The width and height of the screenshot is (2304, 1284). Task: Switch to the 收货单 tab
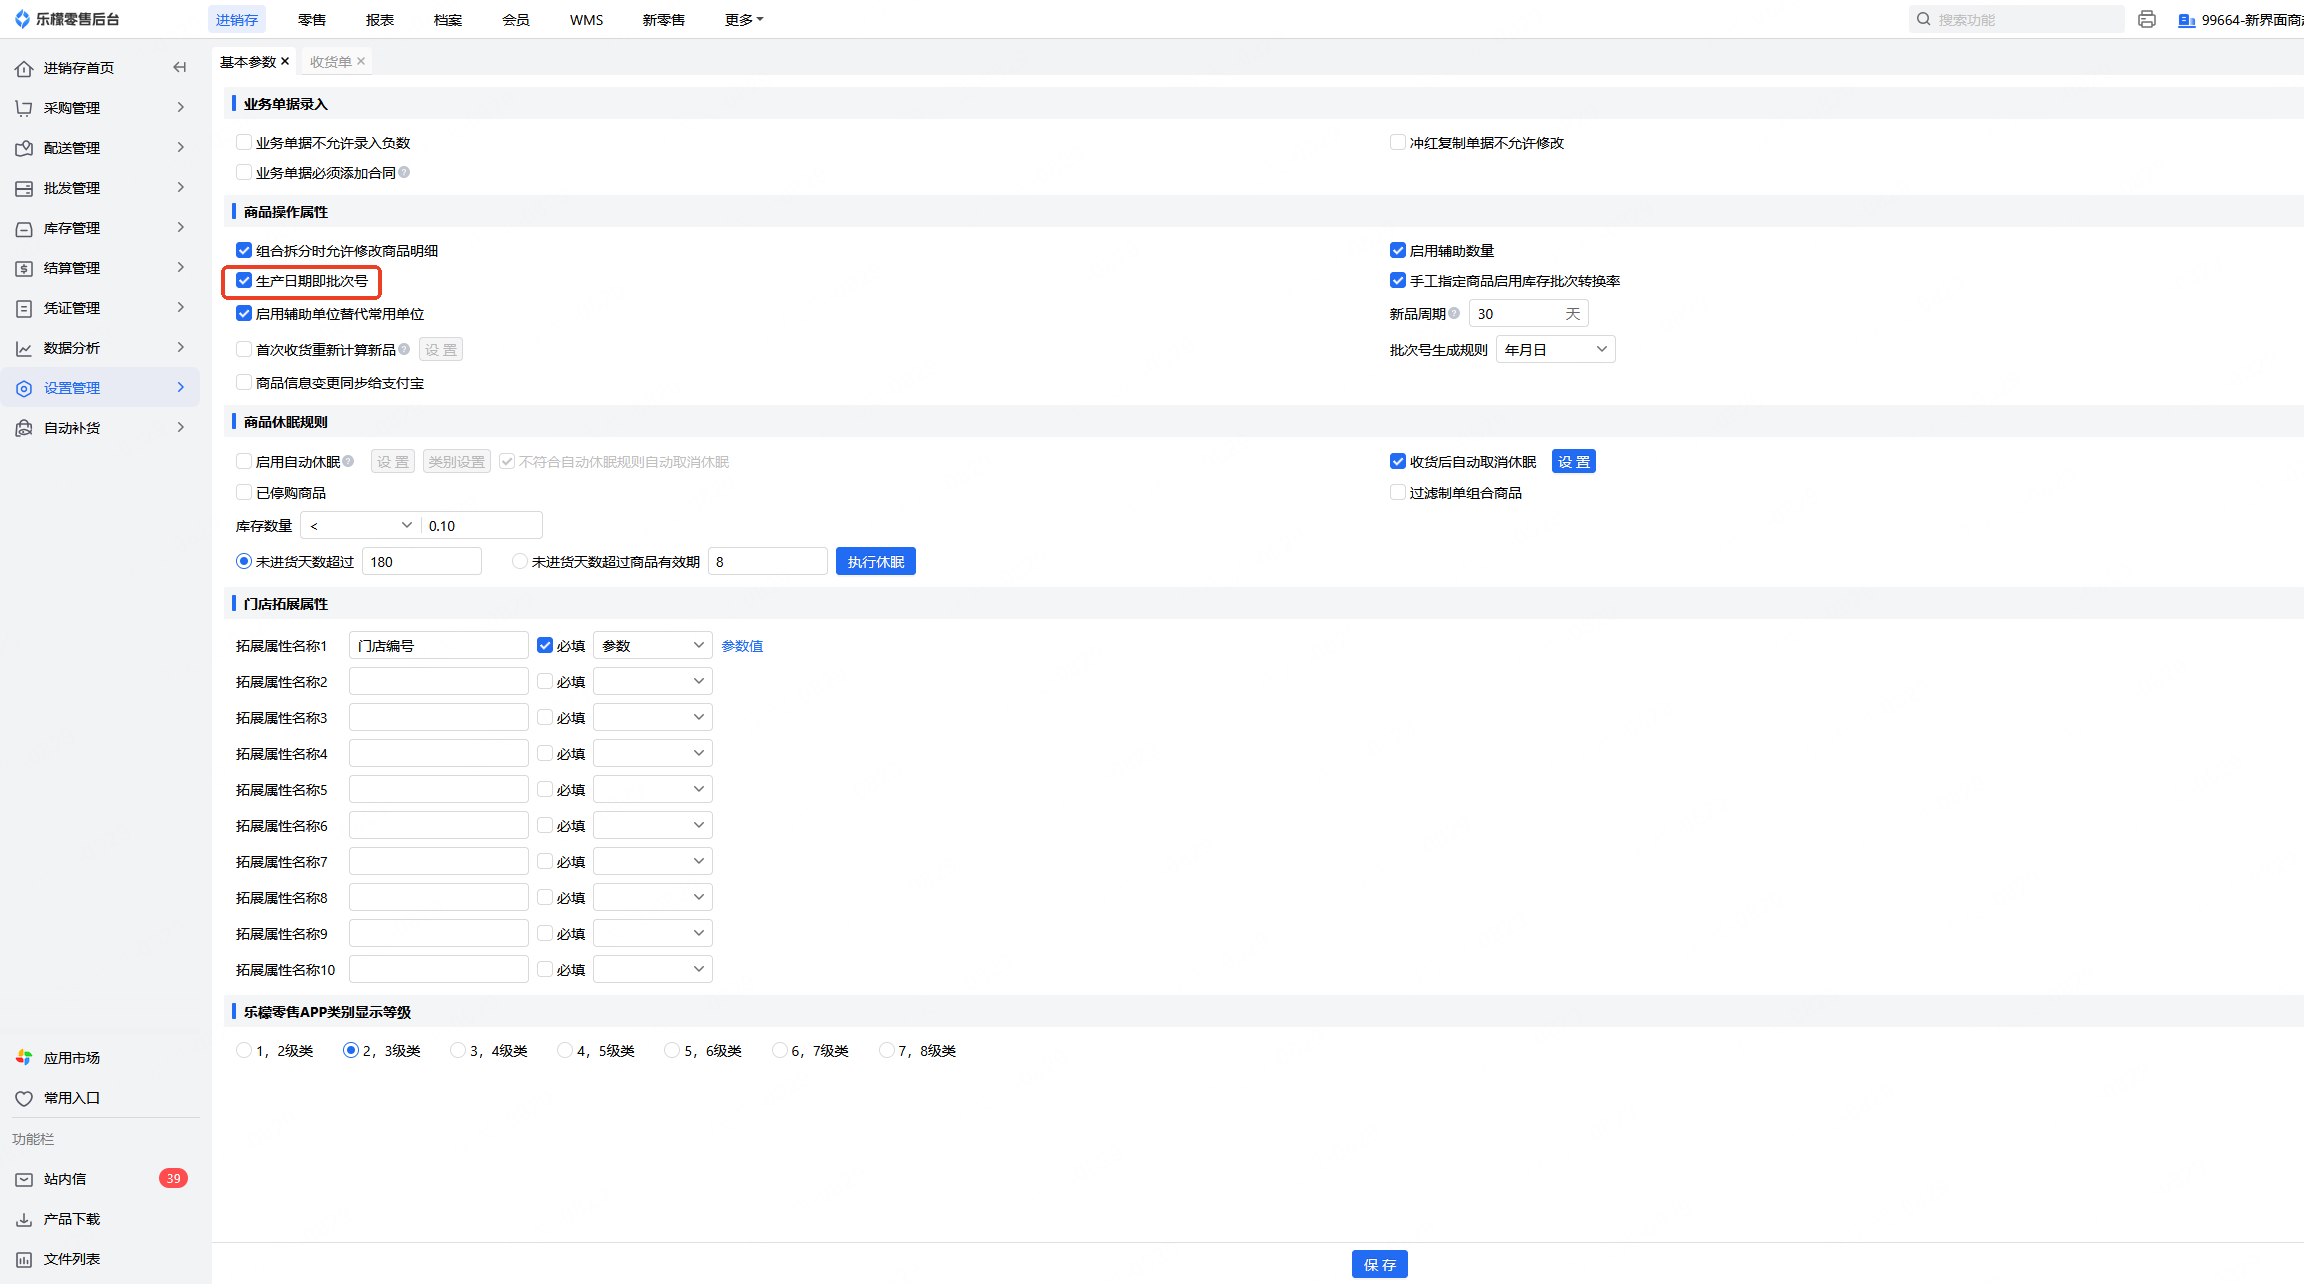click(x=330, y=62)
